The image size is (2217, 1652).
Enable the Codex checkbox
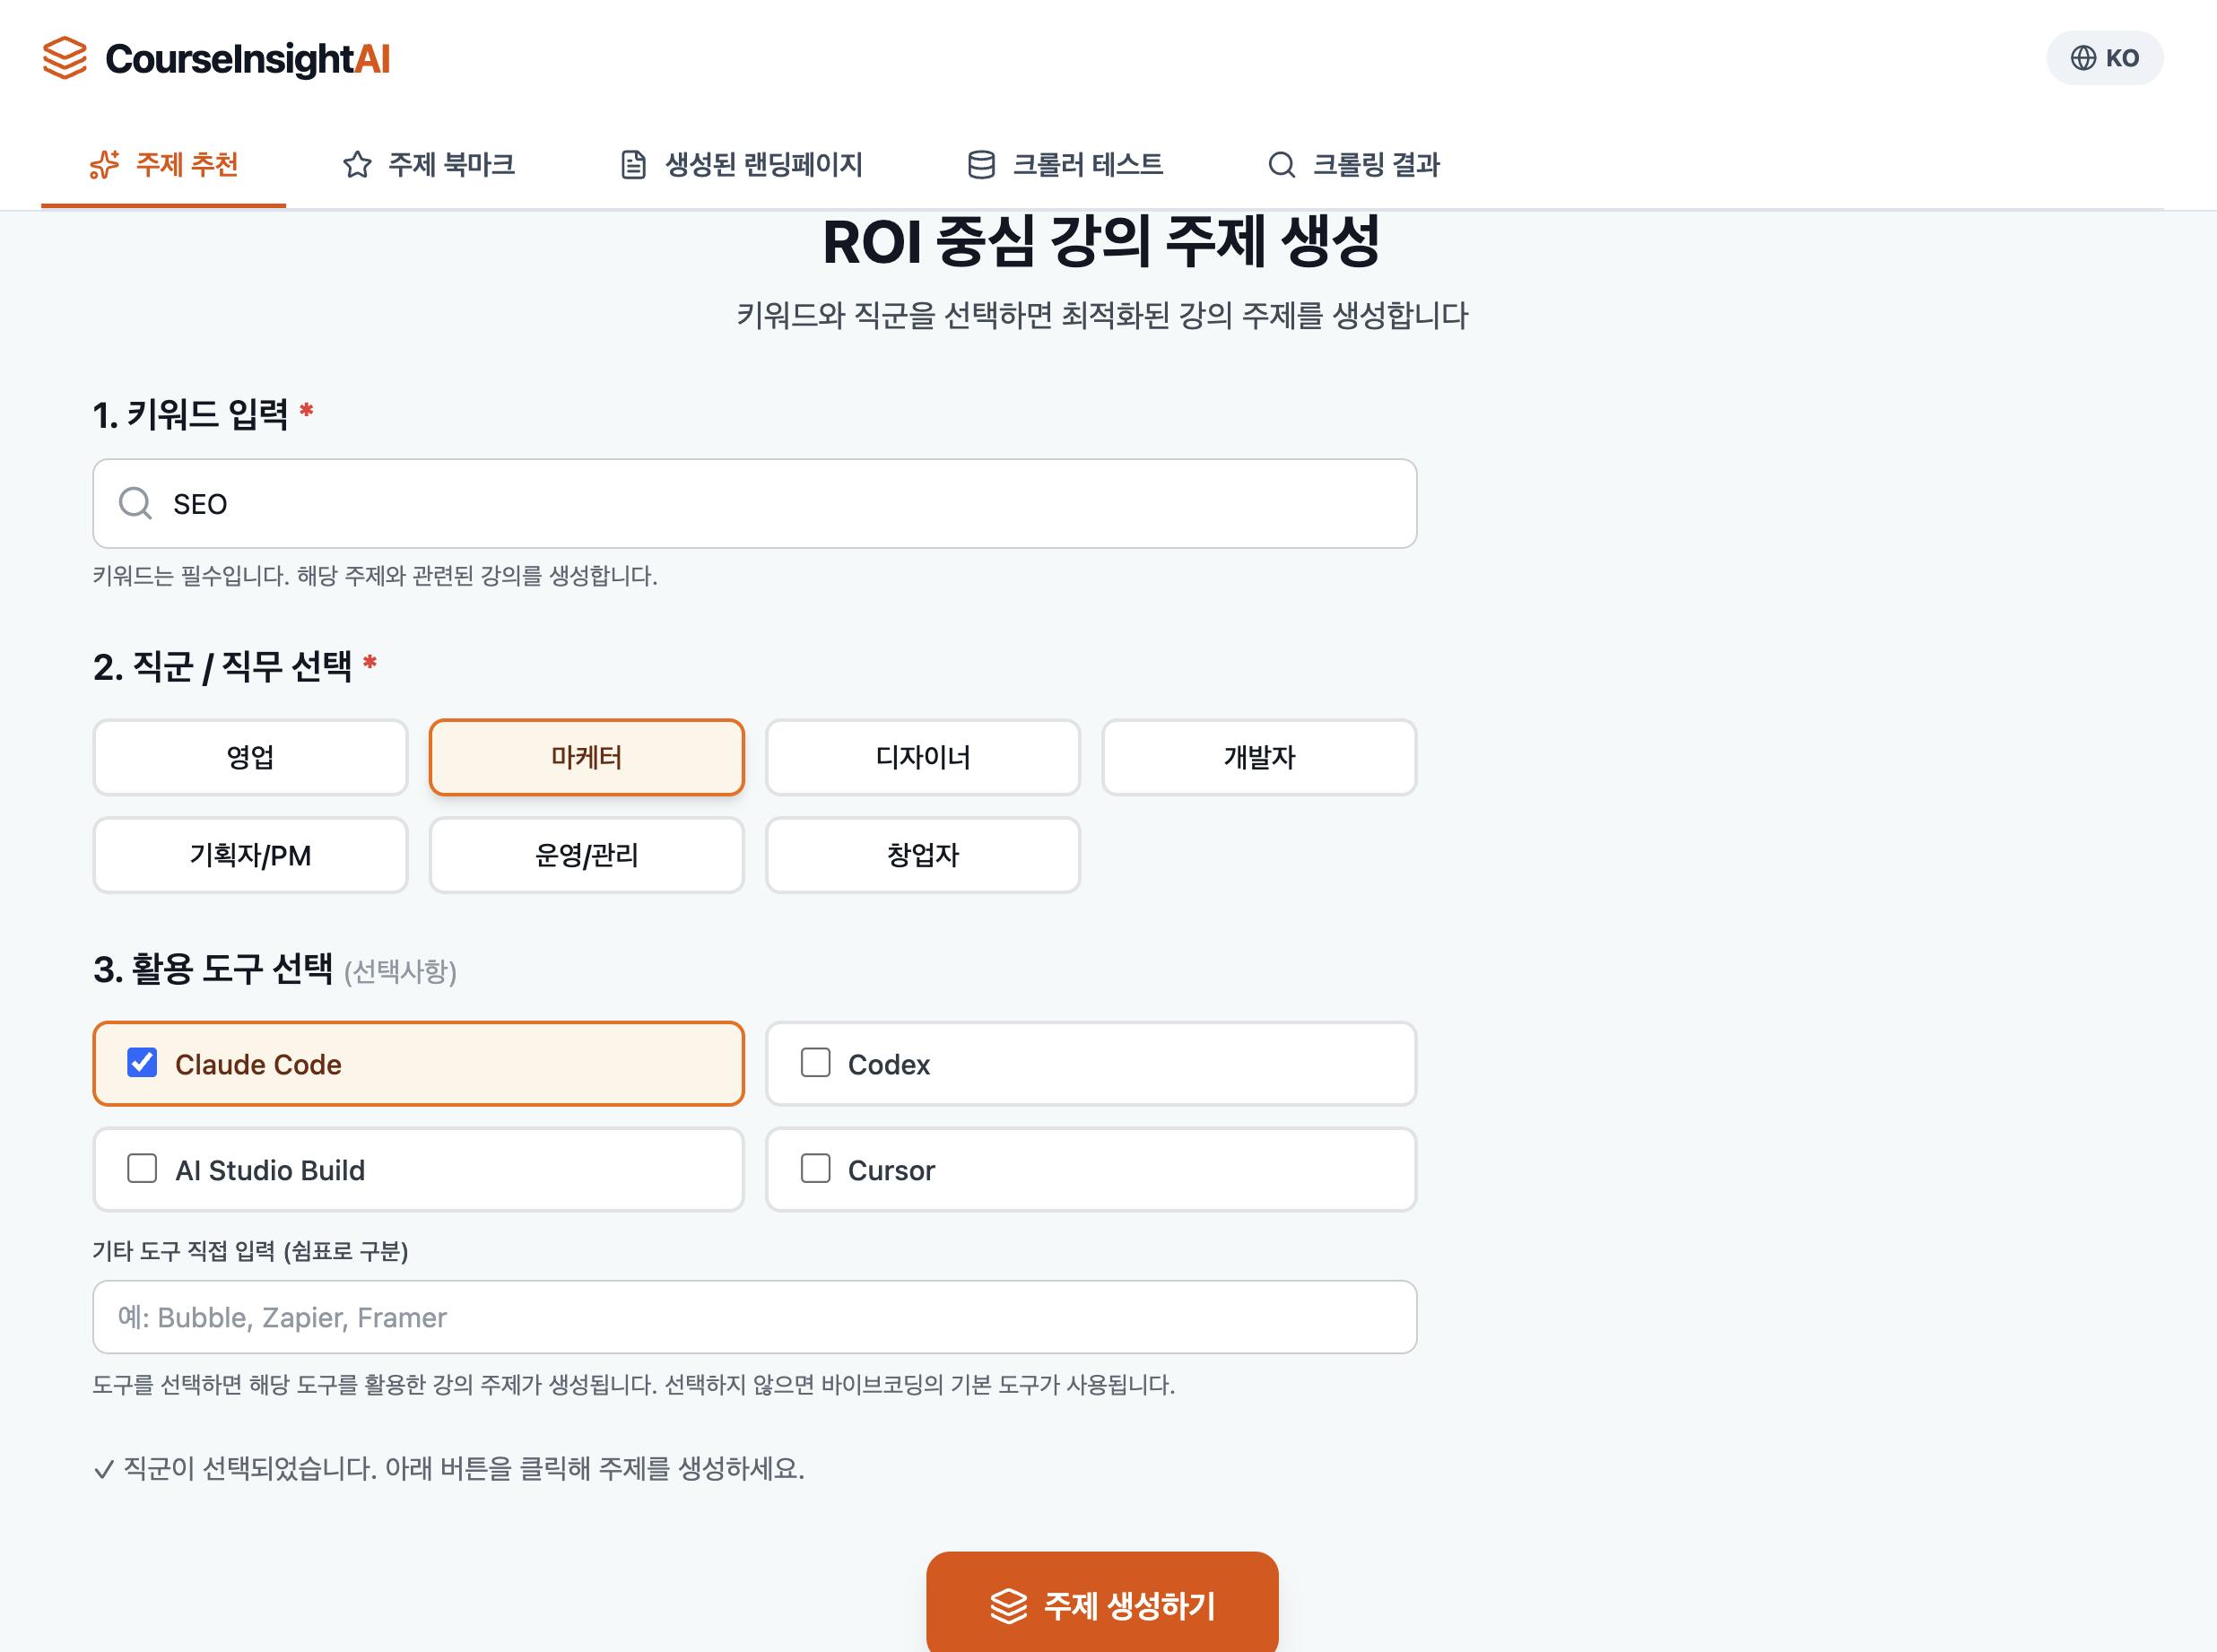tap(815, 1062)
